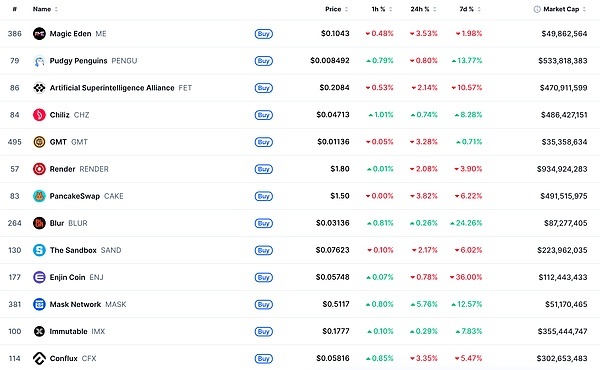Sort the table by Market Cap
Screen dimensions: 600x370
click(x=564, y=9)
